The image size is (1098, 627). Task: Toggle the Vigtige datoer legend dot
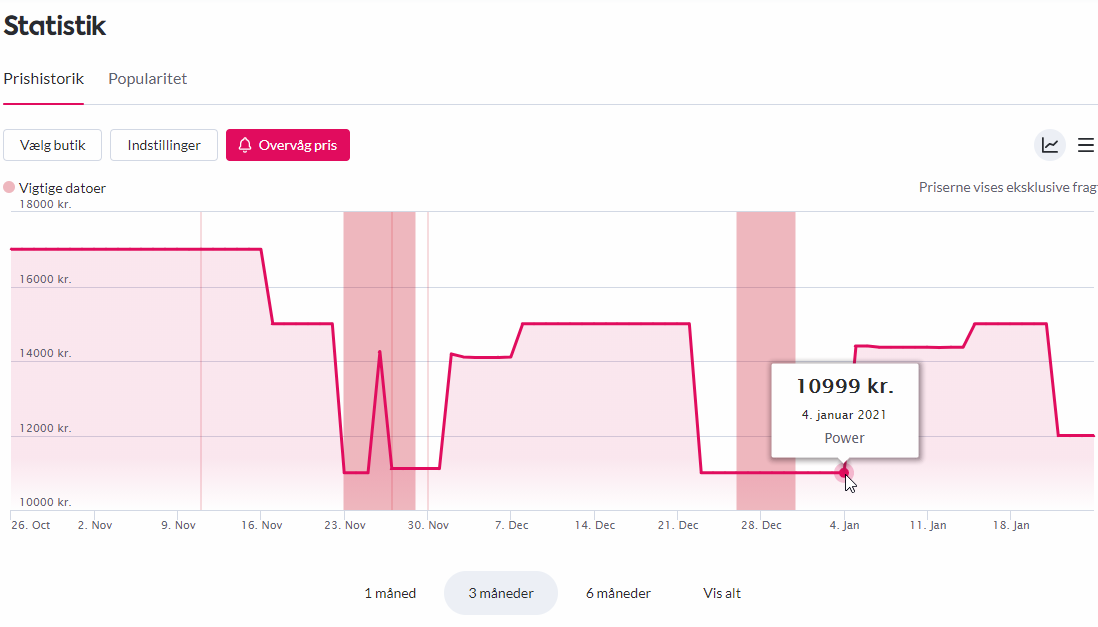tap(9, 188)
